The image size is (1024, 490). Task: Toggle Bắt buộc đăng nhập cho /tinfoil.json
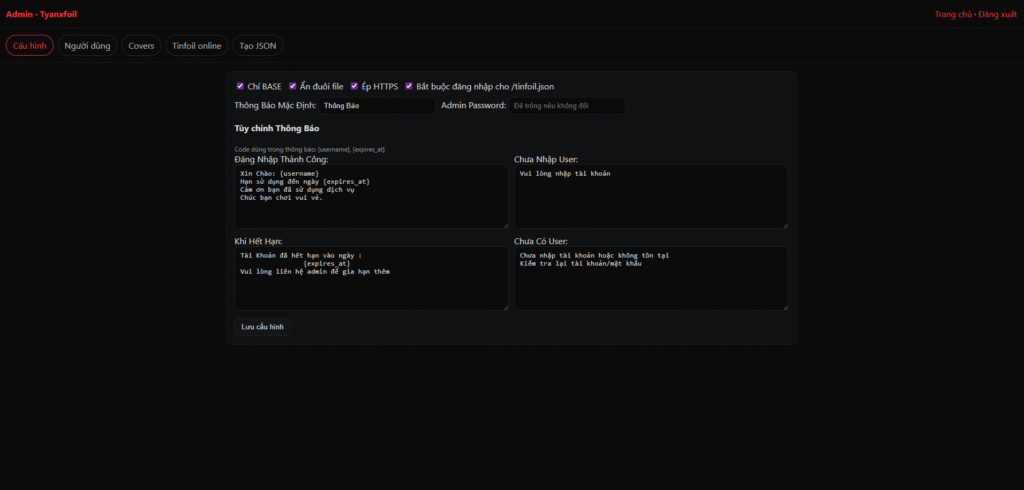(409, 86)
